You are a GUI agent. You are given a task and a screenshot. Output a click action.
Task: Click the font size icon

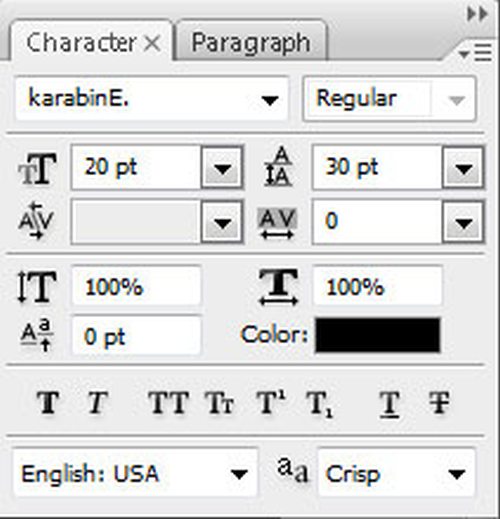[37, 169]
